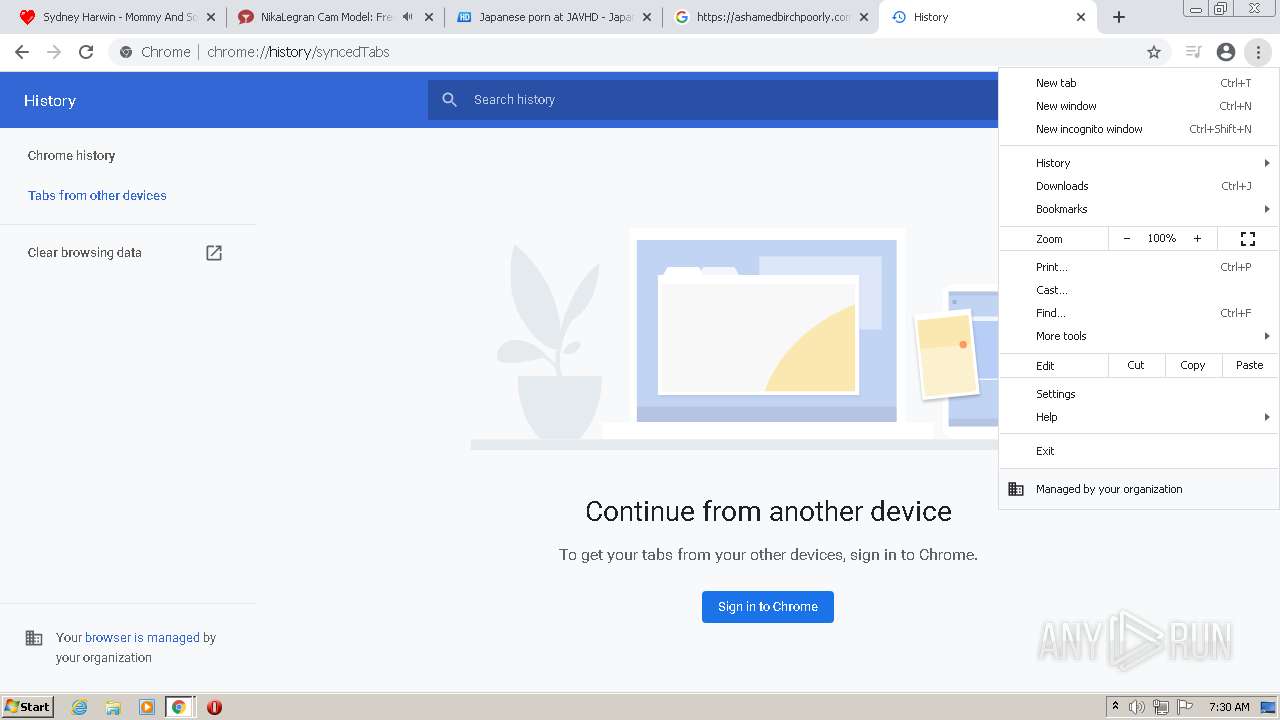This screenshot has width=1280, height=720.
Task: Choose Print... from the menu
Action: pyautogui.click(x=1138, y=267)
